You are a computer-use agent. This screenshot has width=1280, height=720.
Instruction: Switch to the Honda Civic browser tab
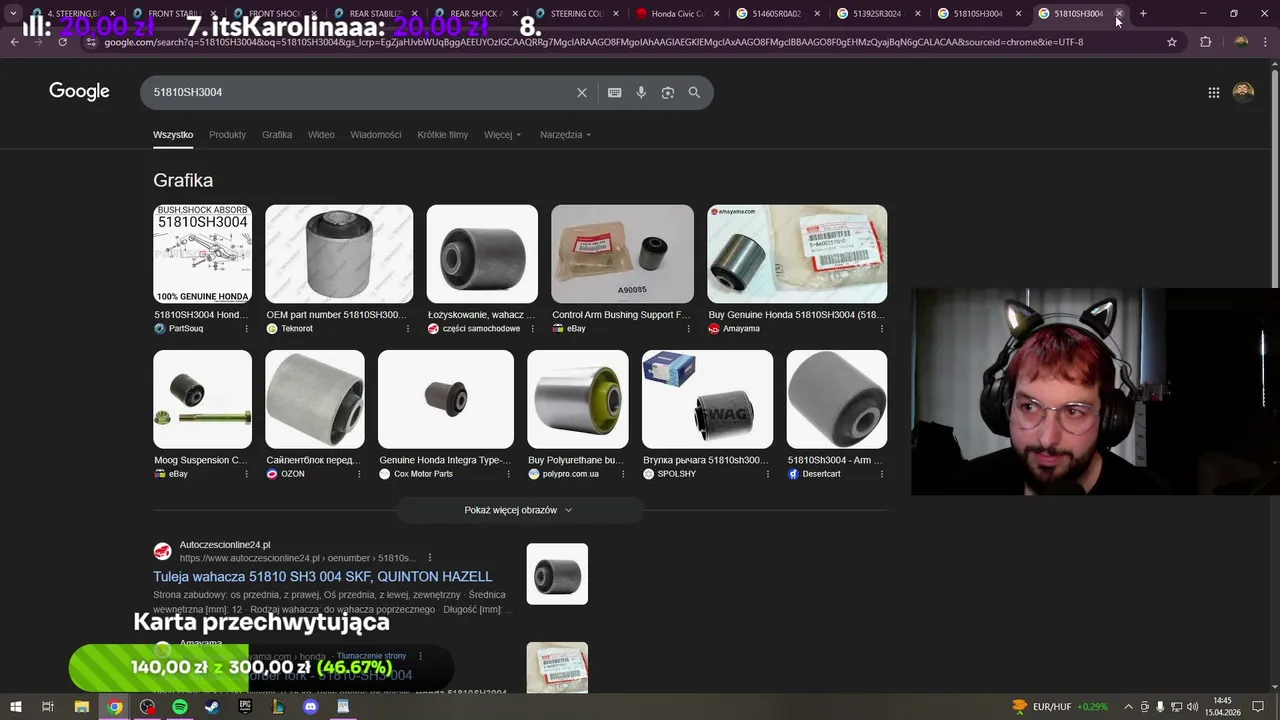(x=677, y=13)
